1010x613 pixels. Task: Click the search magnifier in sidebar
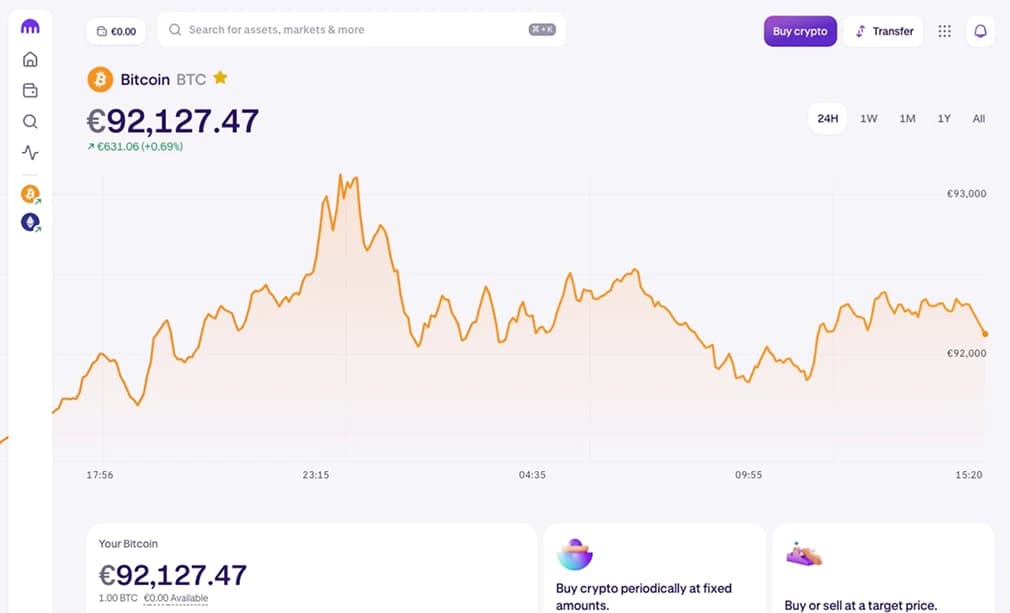(x=30, y=122)
